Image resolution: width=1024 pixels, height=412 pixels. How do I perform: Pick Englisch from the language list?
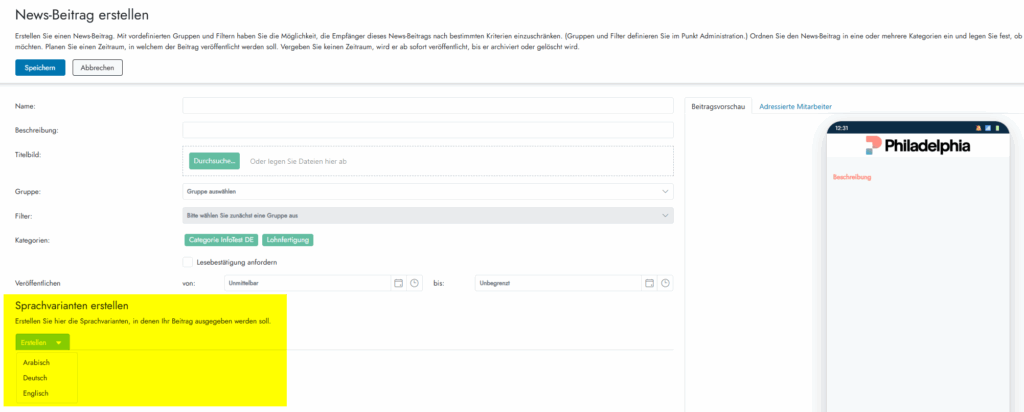[x=35, y=393]
